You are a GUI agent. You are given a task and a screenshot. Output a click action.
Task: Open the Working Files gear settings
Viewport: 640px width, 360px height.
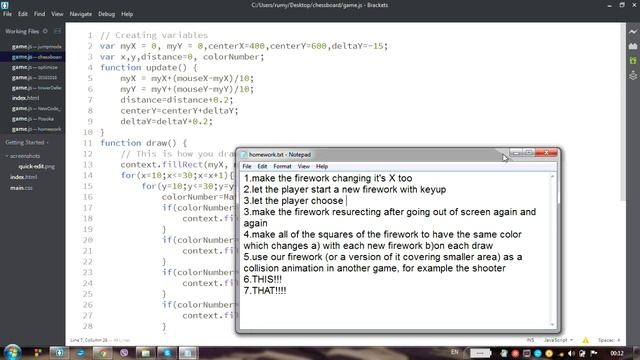point(45,31)
